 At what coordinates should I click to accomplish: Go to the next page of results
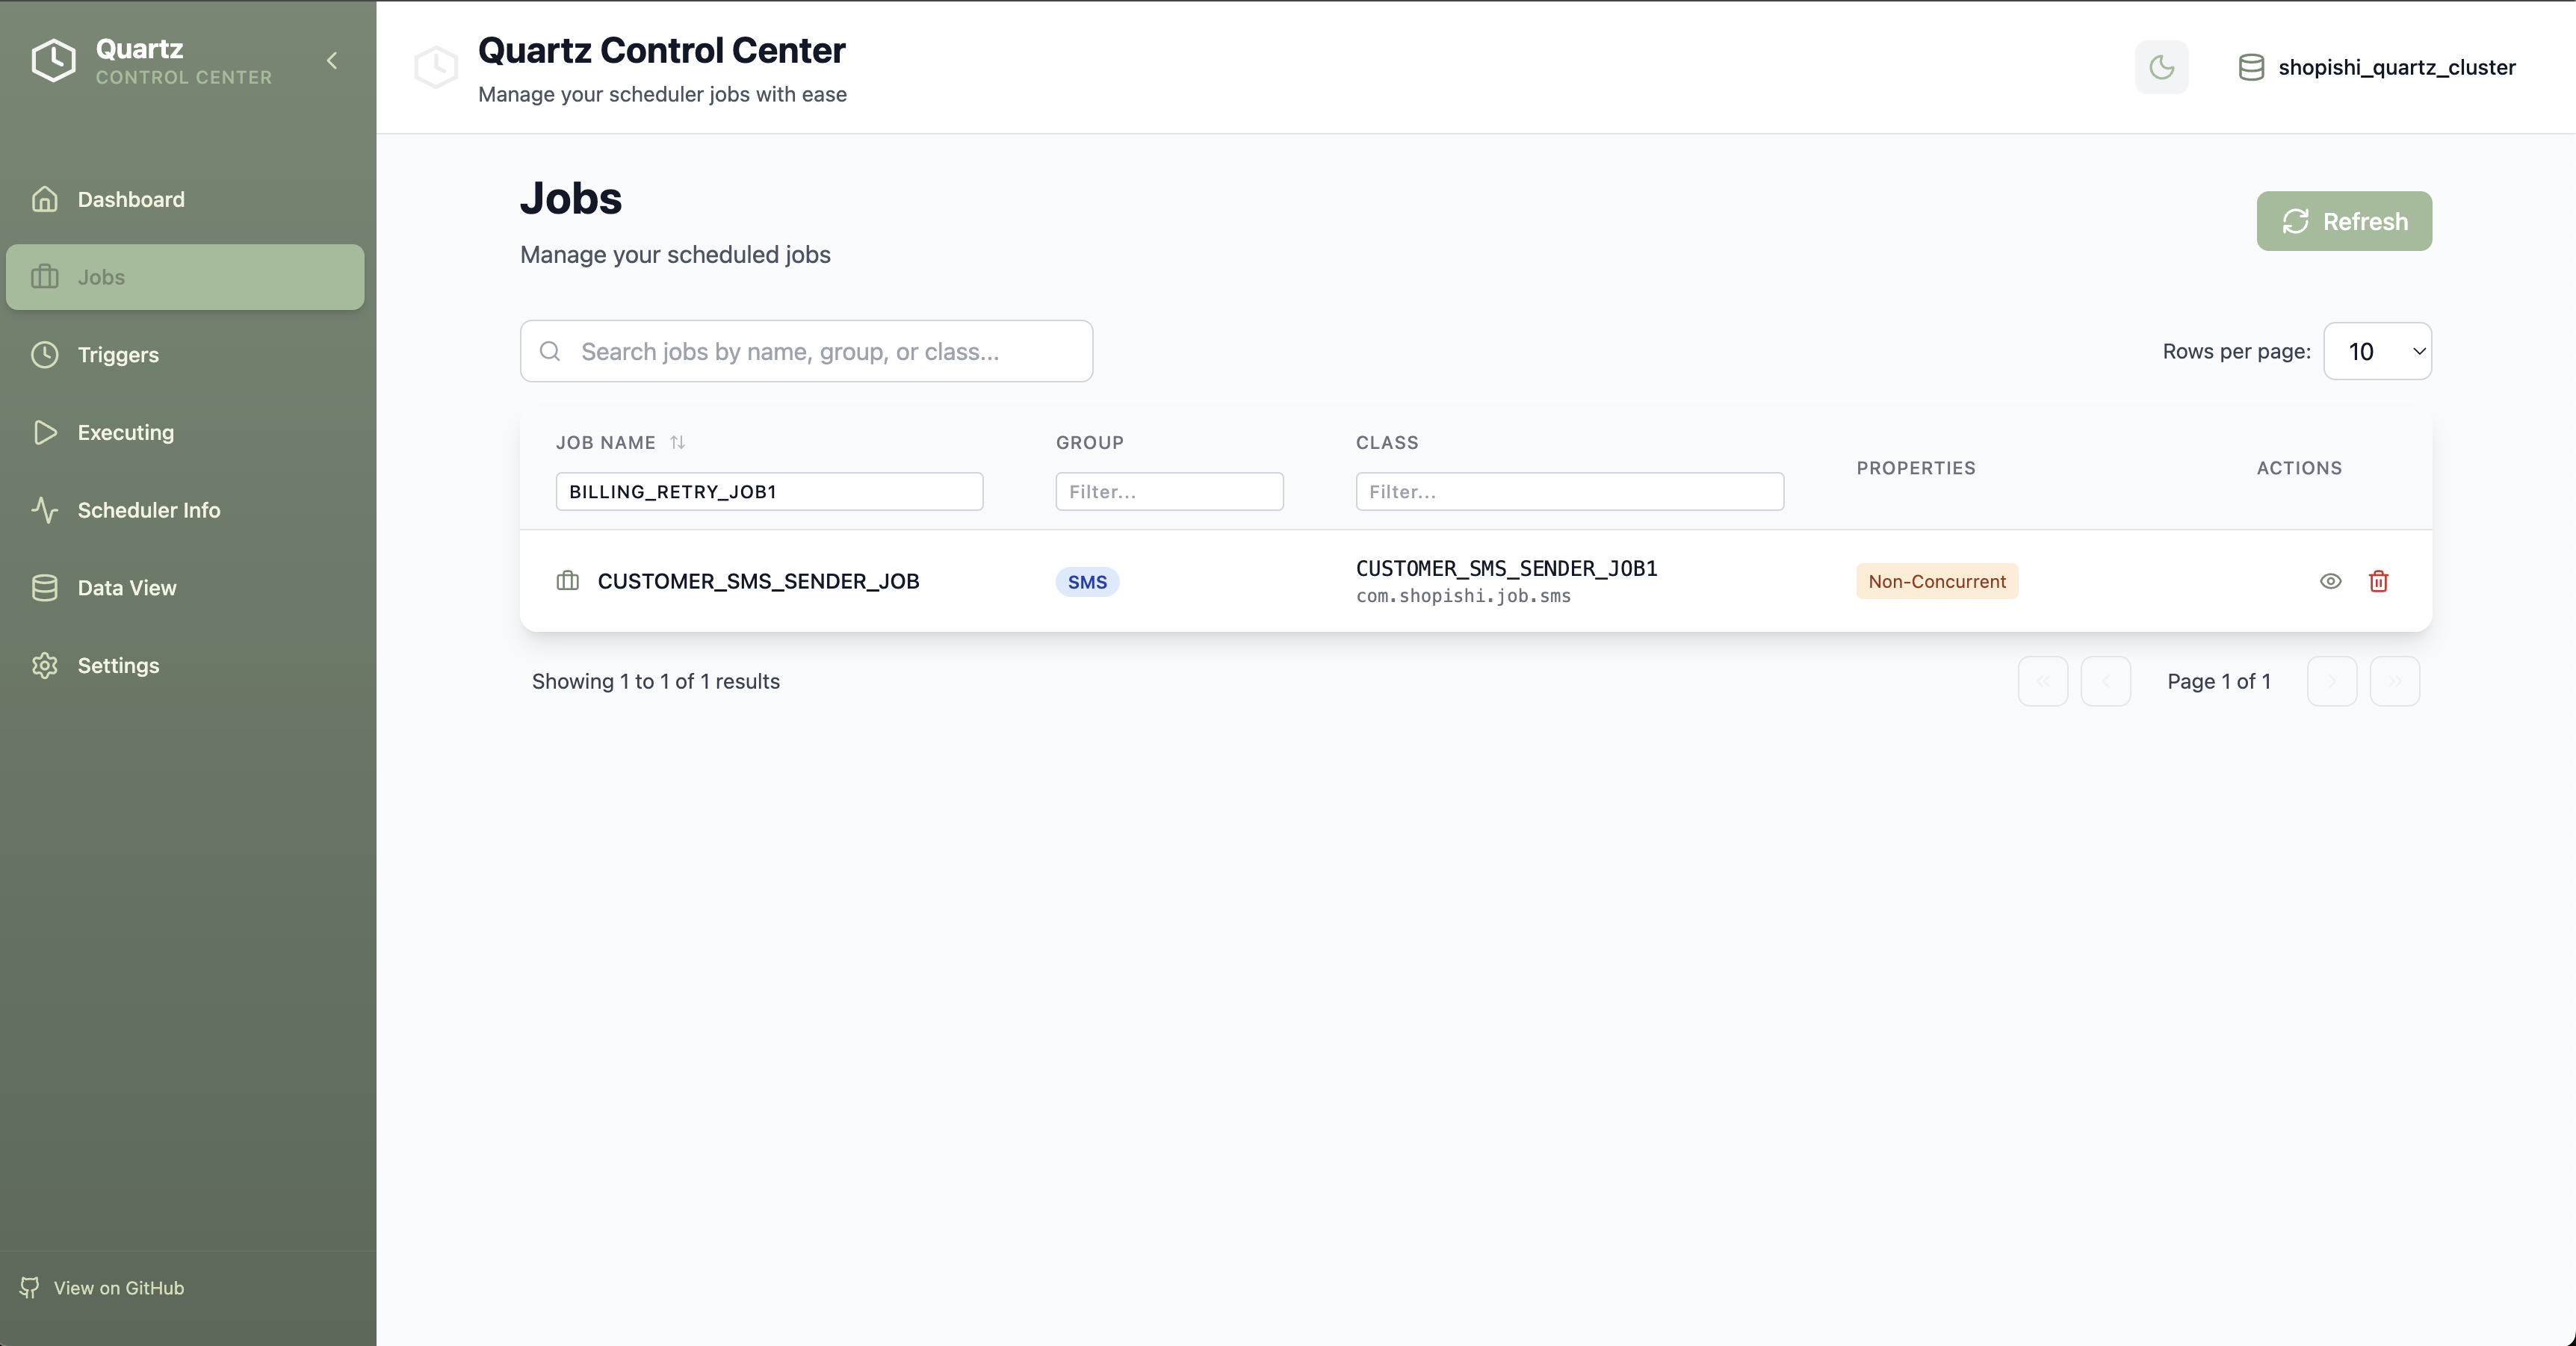[x=2331, y=681]
